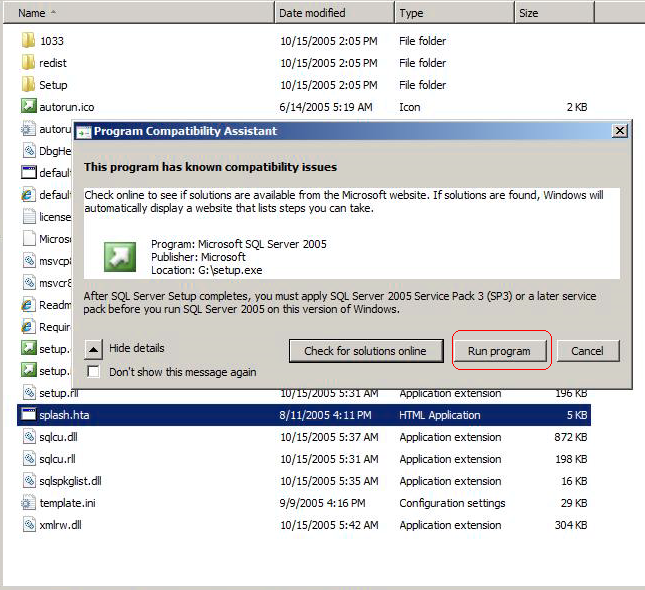Close the Program Compatibility Assistant dialog

[x=620, y=131]
